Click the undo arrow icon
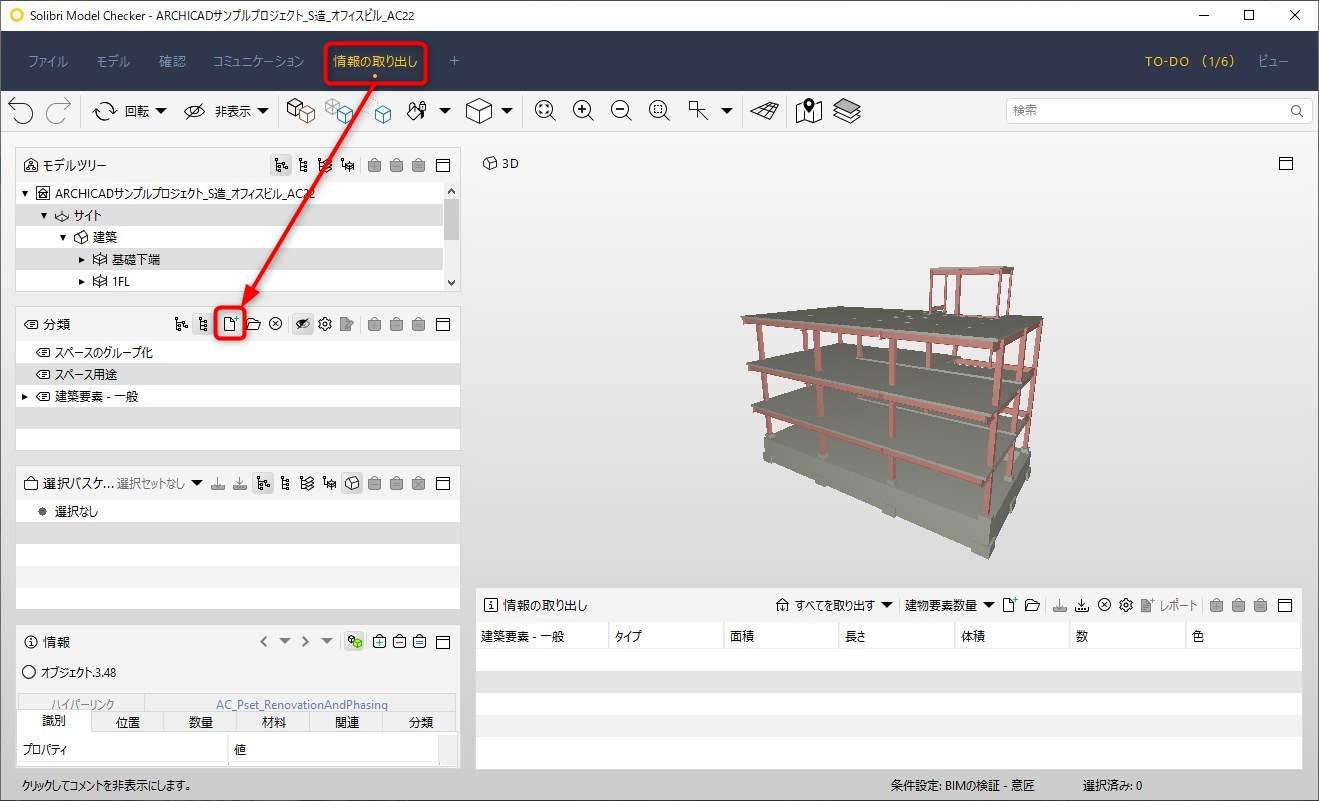1319x801 pixels. click(21, 111)
